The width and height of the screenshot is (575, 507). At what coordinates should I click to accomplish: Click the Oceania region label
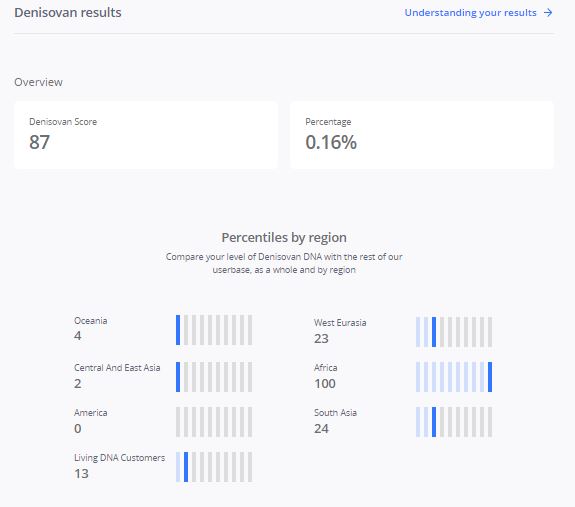[91, 321]
